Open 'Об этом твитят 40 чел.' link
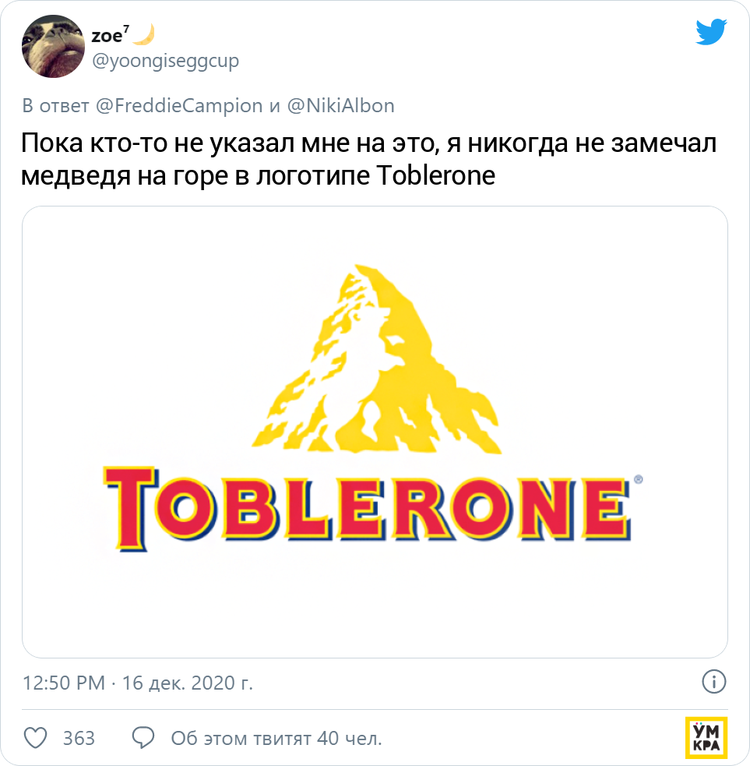The height and width of the screenshot is (766, 750). point(276,738)
